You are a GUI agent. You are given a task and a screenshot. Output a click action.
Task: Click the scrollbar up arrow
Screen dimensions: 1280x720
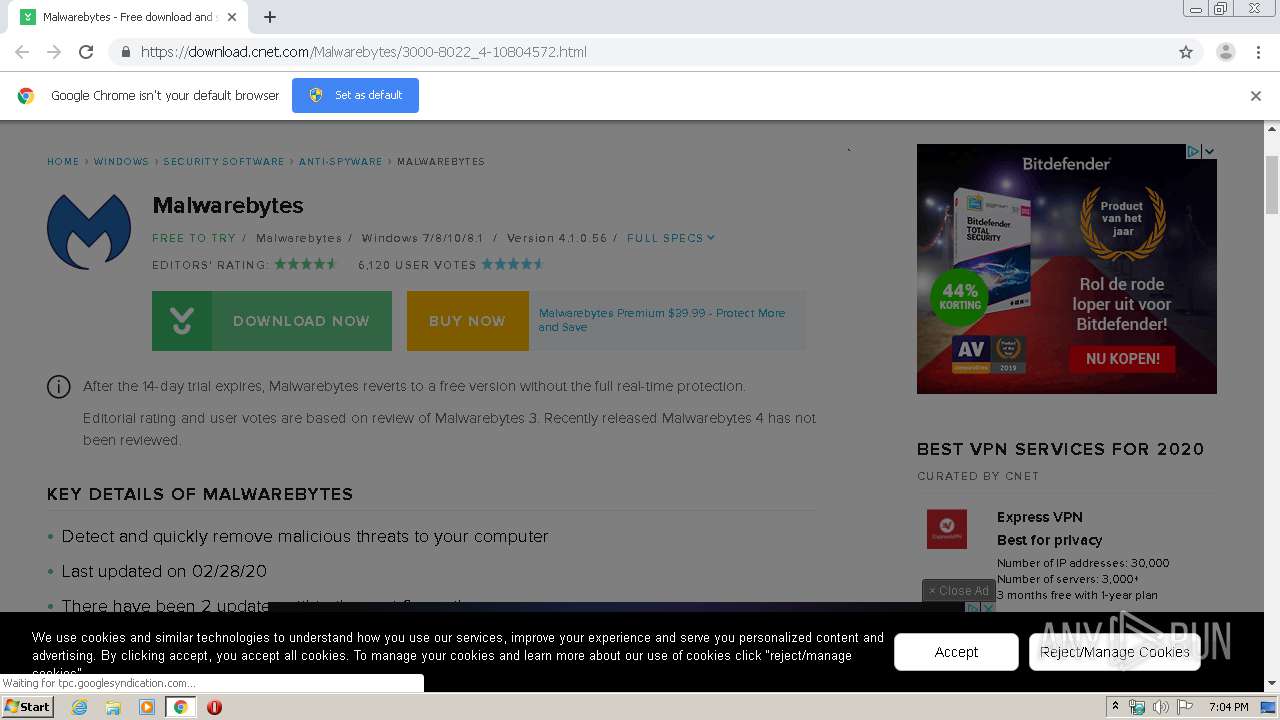1272,129
